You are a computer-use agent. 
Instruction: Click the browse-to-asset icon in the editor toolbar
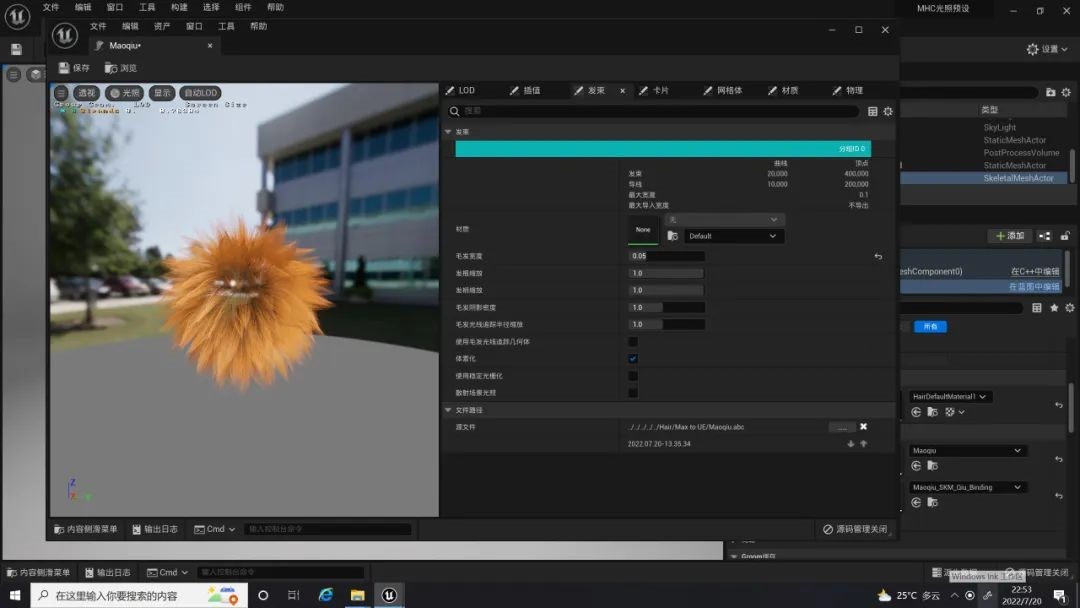click(x=111, y=68)
